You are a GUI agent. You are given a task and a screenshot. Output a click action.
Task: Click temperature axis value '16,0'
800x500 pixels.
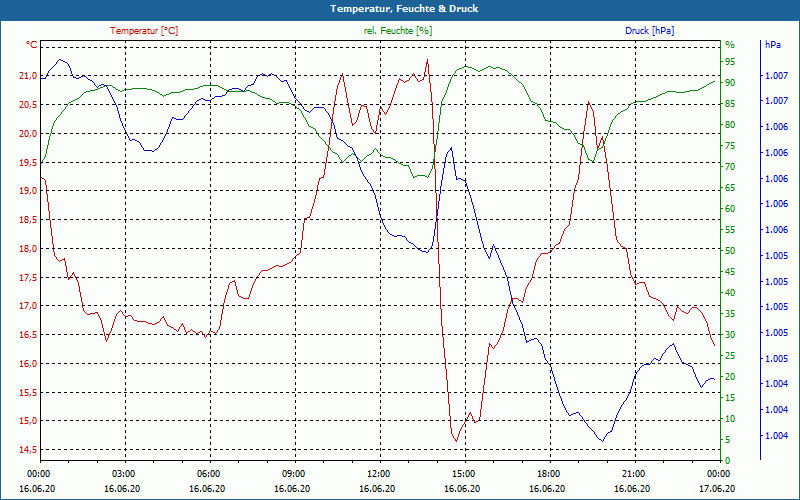click(x=29, y=364)
